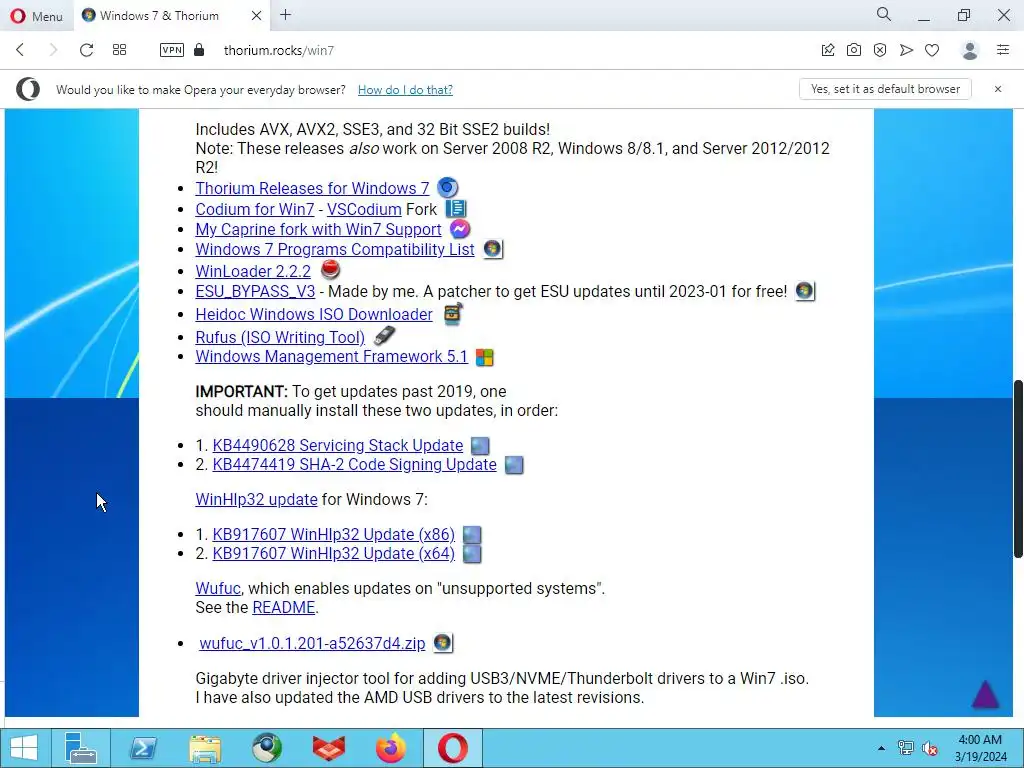The height and width of the screenshot is (768, 1024).
Task: Close the Windows 7 & Thorium tab
Action: point(257,16)
